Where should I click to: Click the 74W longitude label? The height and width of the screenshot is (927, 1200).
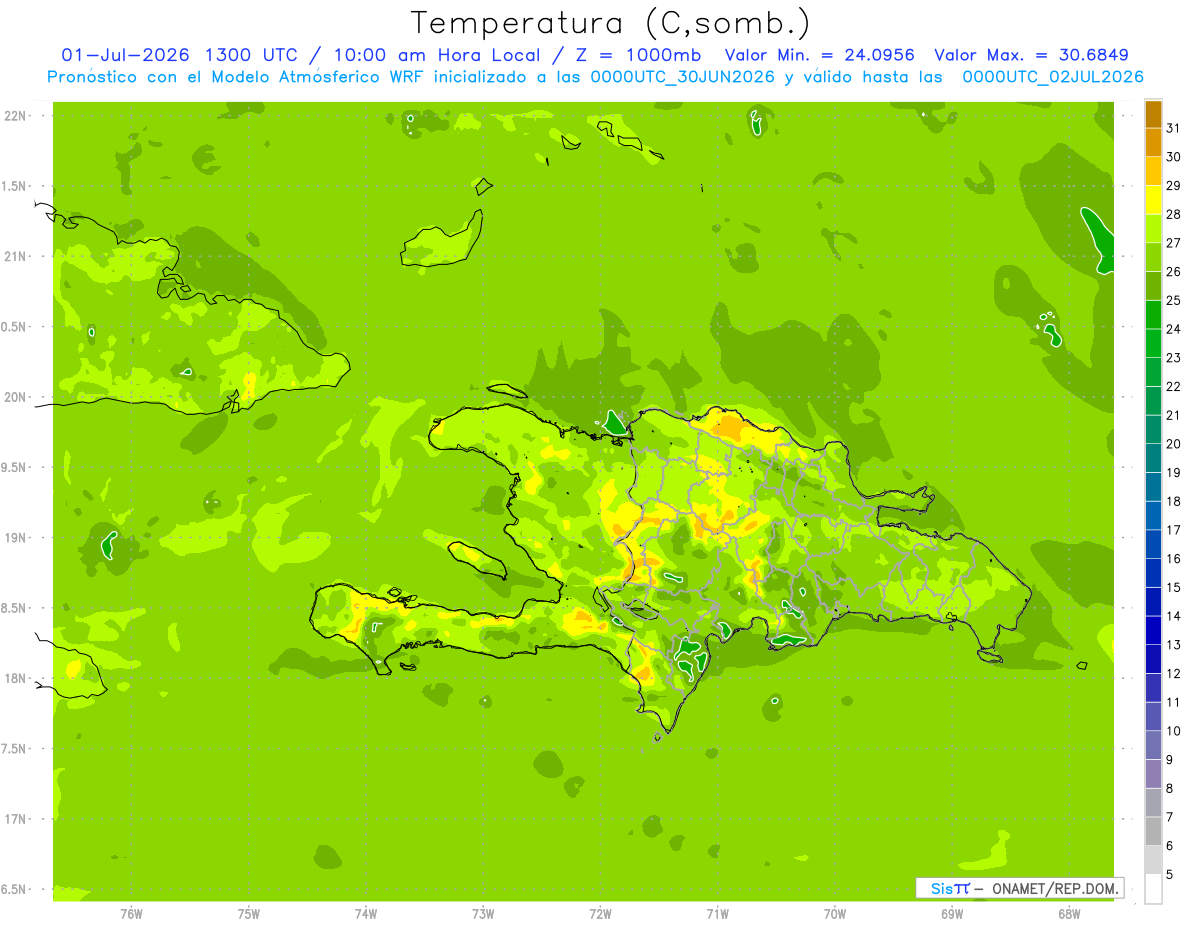click(366, 914)
